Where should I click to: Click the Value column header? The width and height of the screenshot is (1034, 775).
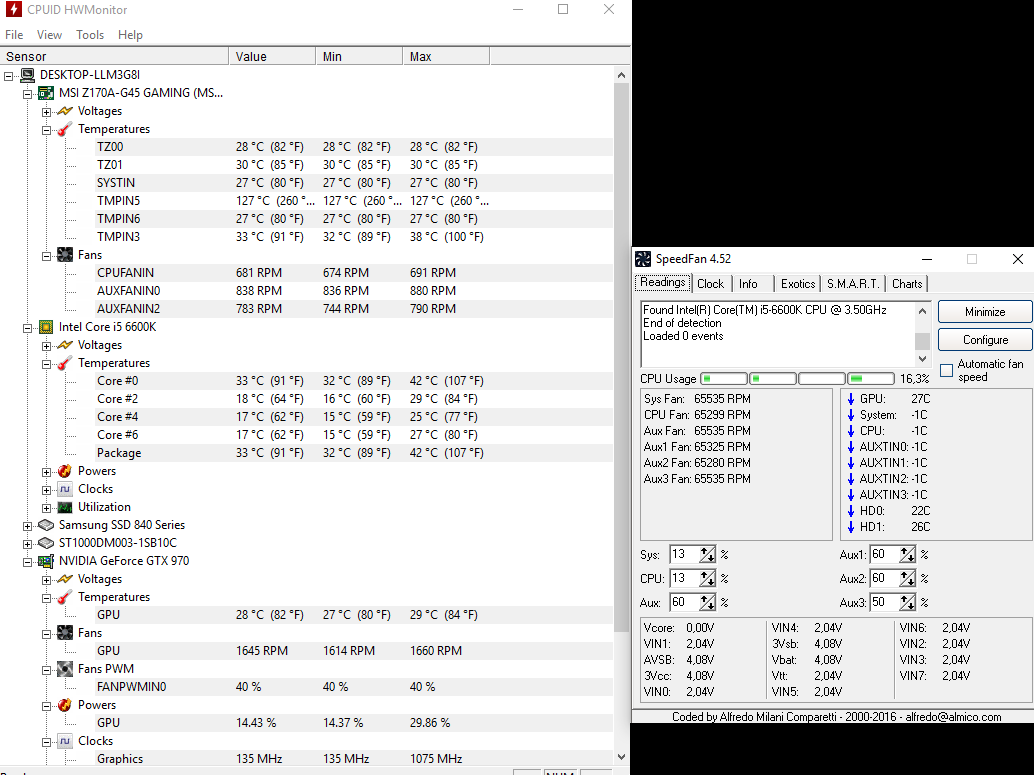tap(272, 57)
